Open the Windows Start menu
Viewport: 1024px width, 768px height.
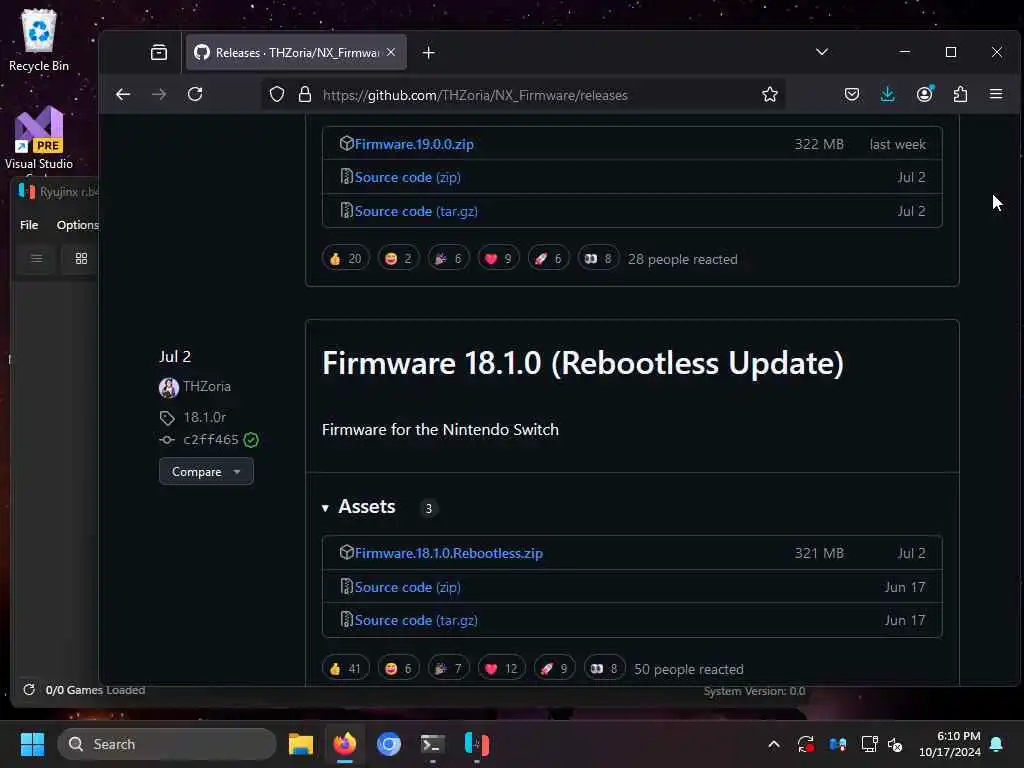pos(32,744)
